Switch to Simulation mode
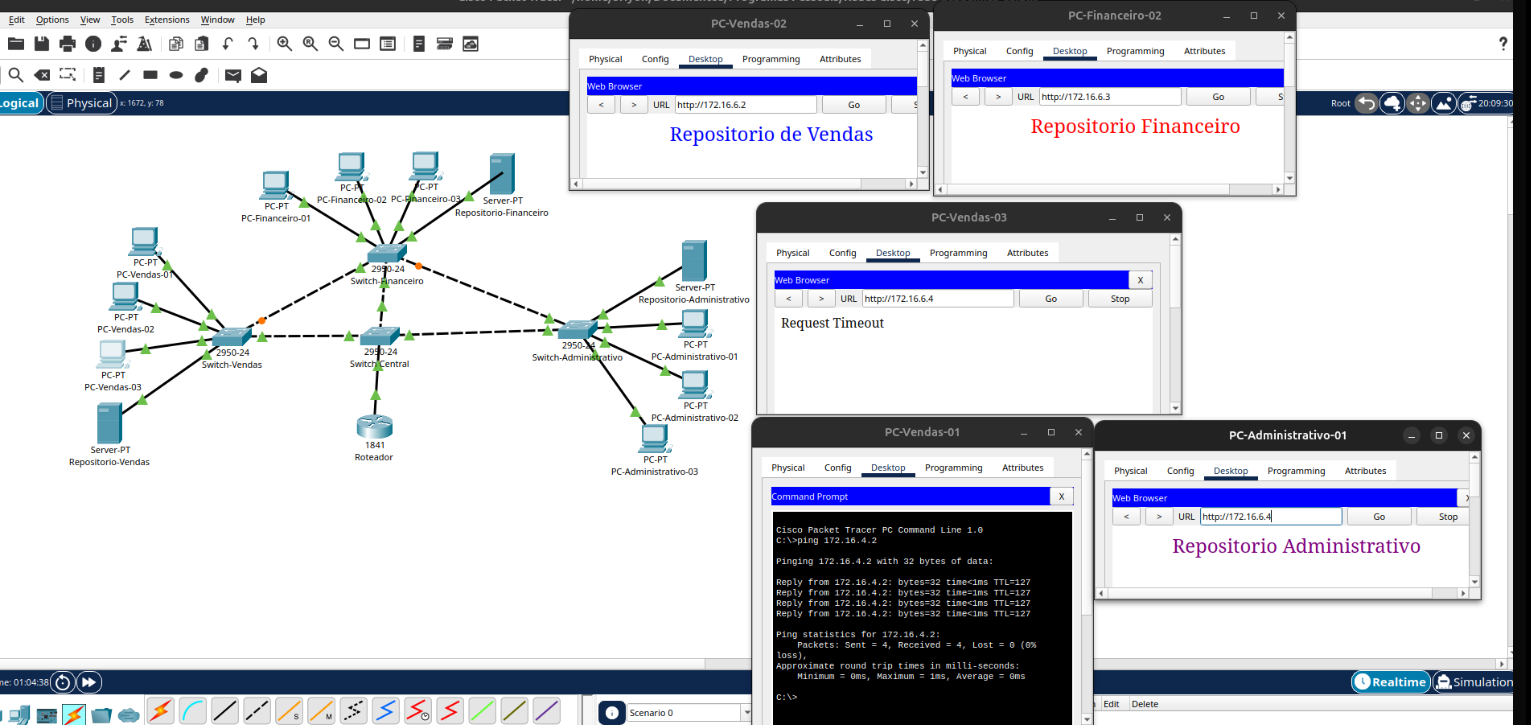This screenshot has width=1531, height=725. [1474, 682]
